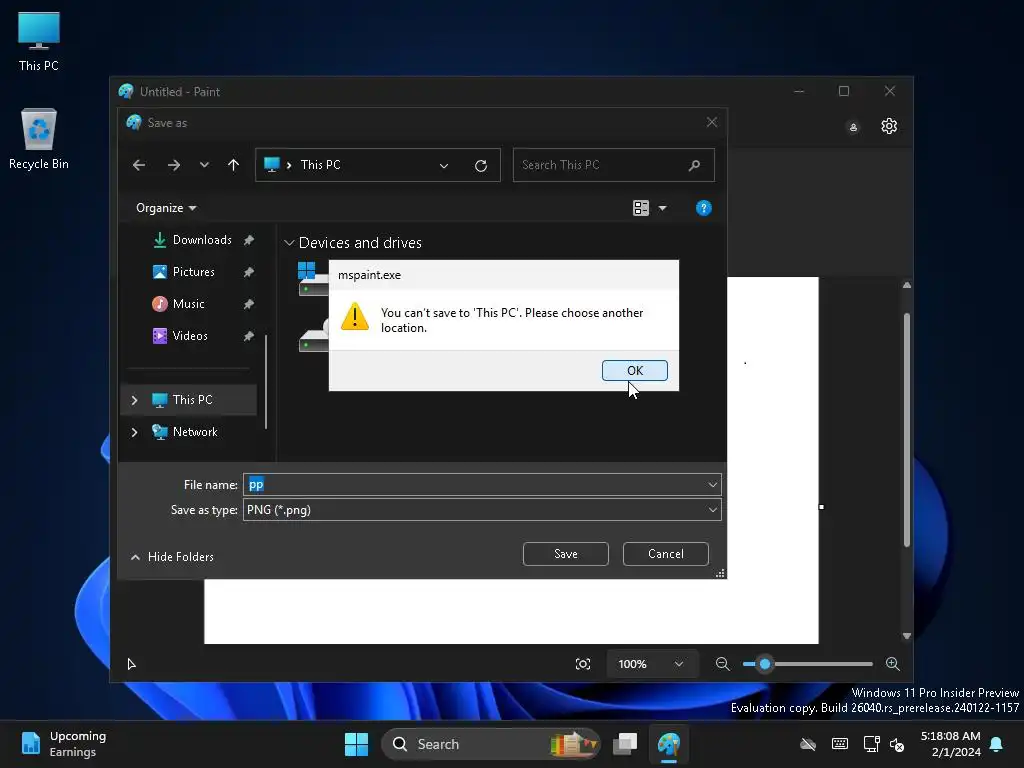
Task: Expand the This PC tree node
Action: click(x=135, y=400)
